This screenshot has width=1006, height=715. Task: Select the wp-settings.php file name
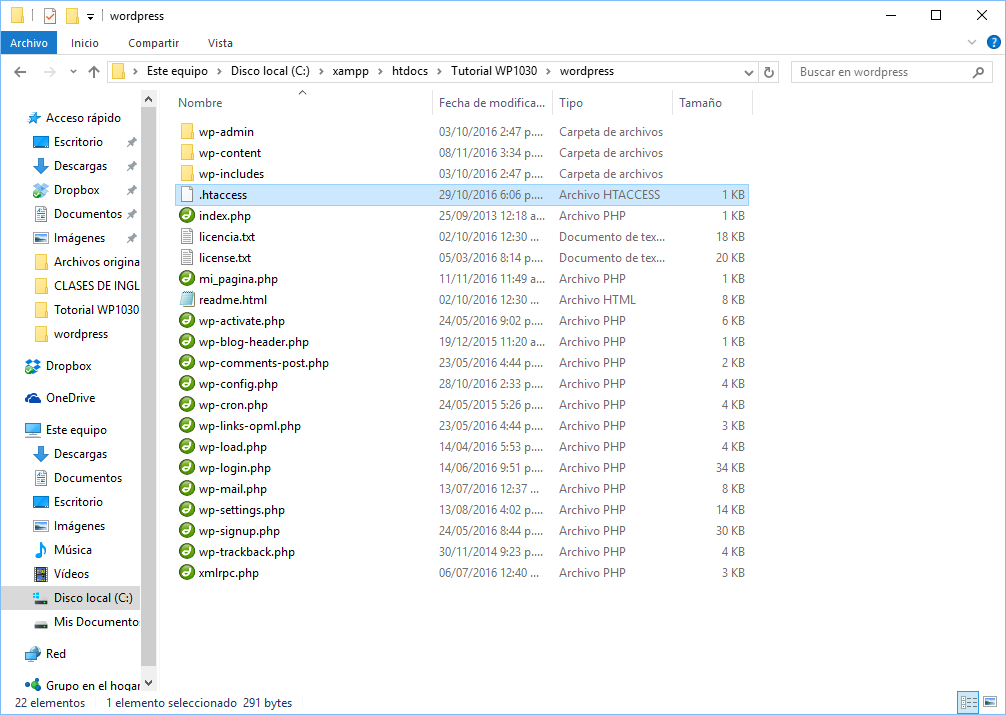242,510
